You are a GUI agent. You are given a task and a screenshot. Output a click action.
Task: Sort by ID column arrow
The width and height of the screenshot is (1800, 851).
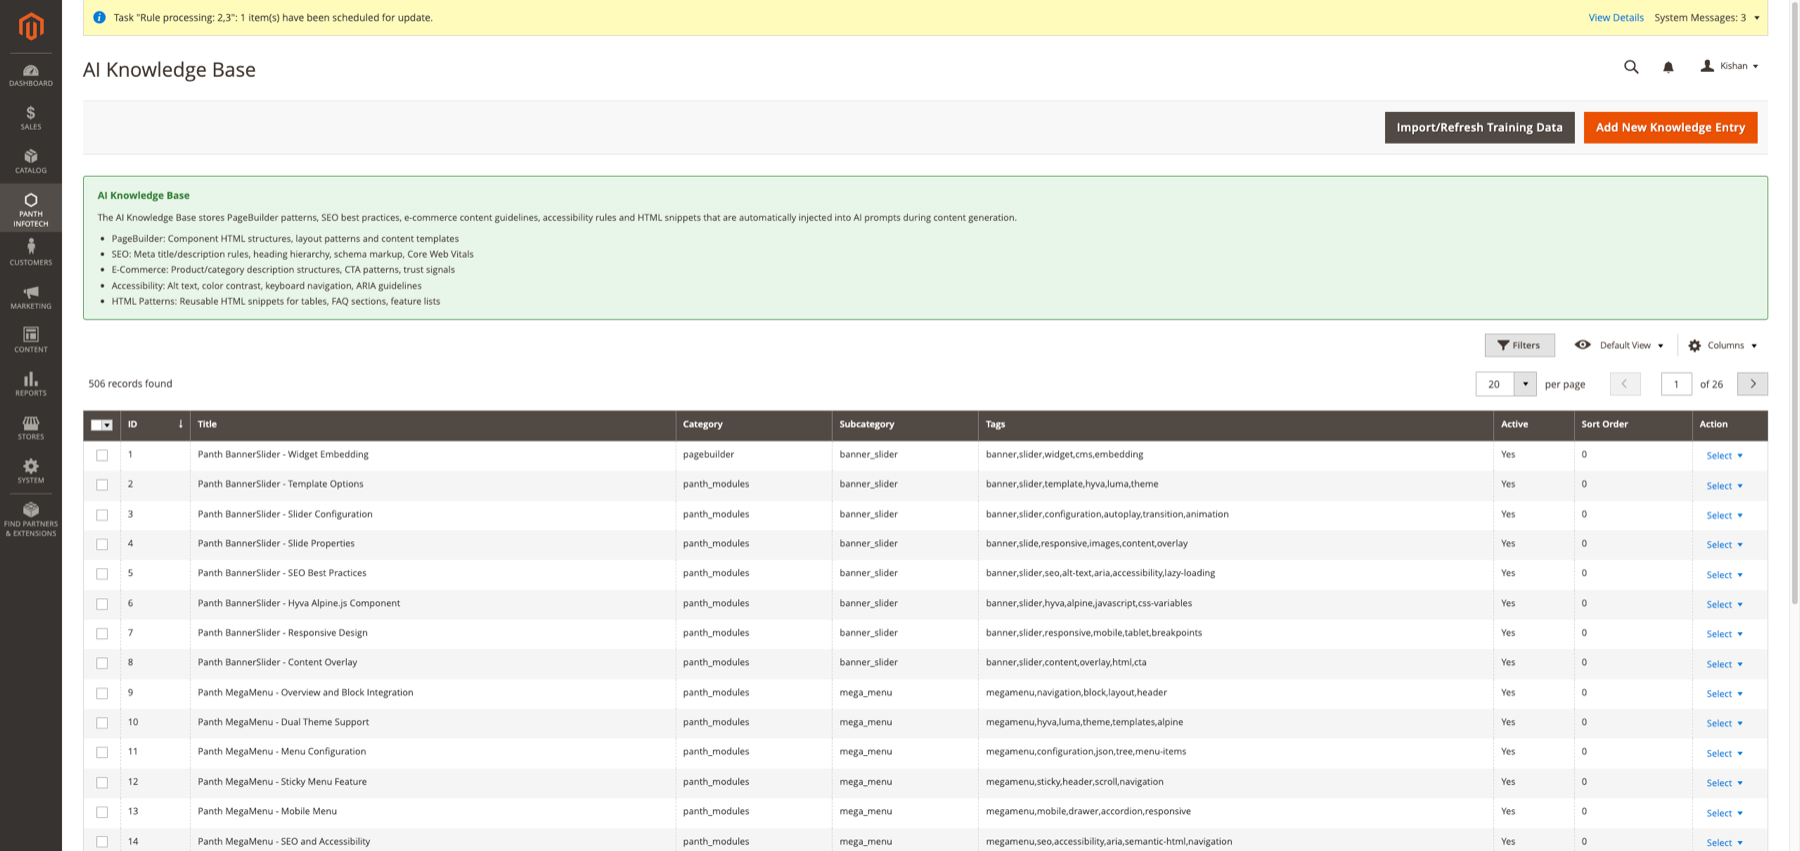[181, 424]
